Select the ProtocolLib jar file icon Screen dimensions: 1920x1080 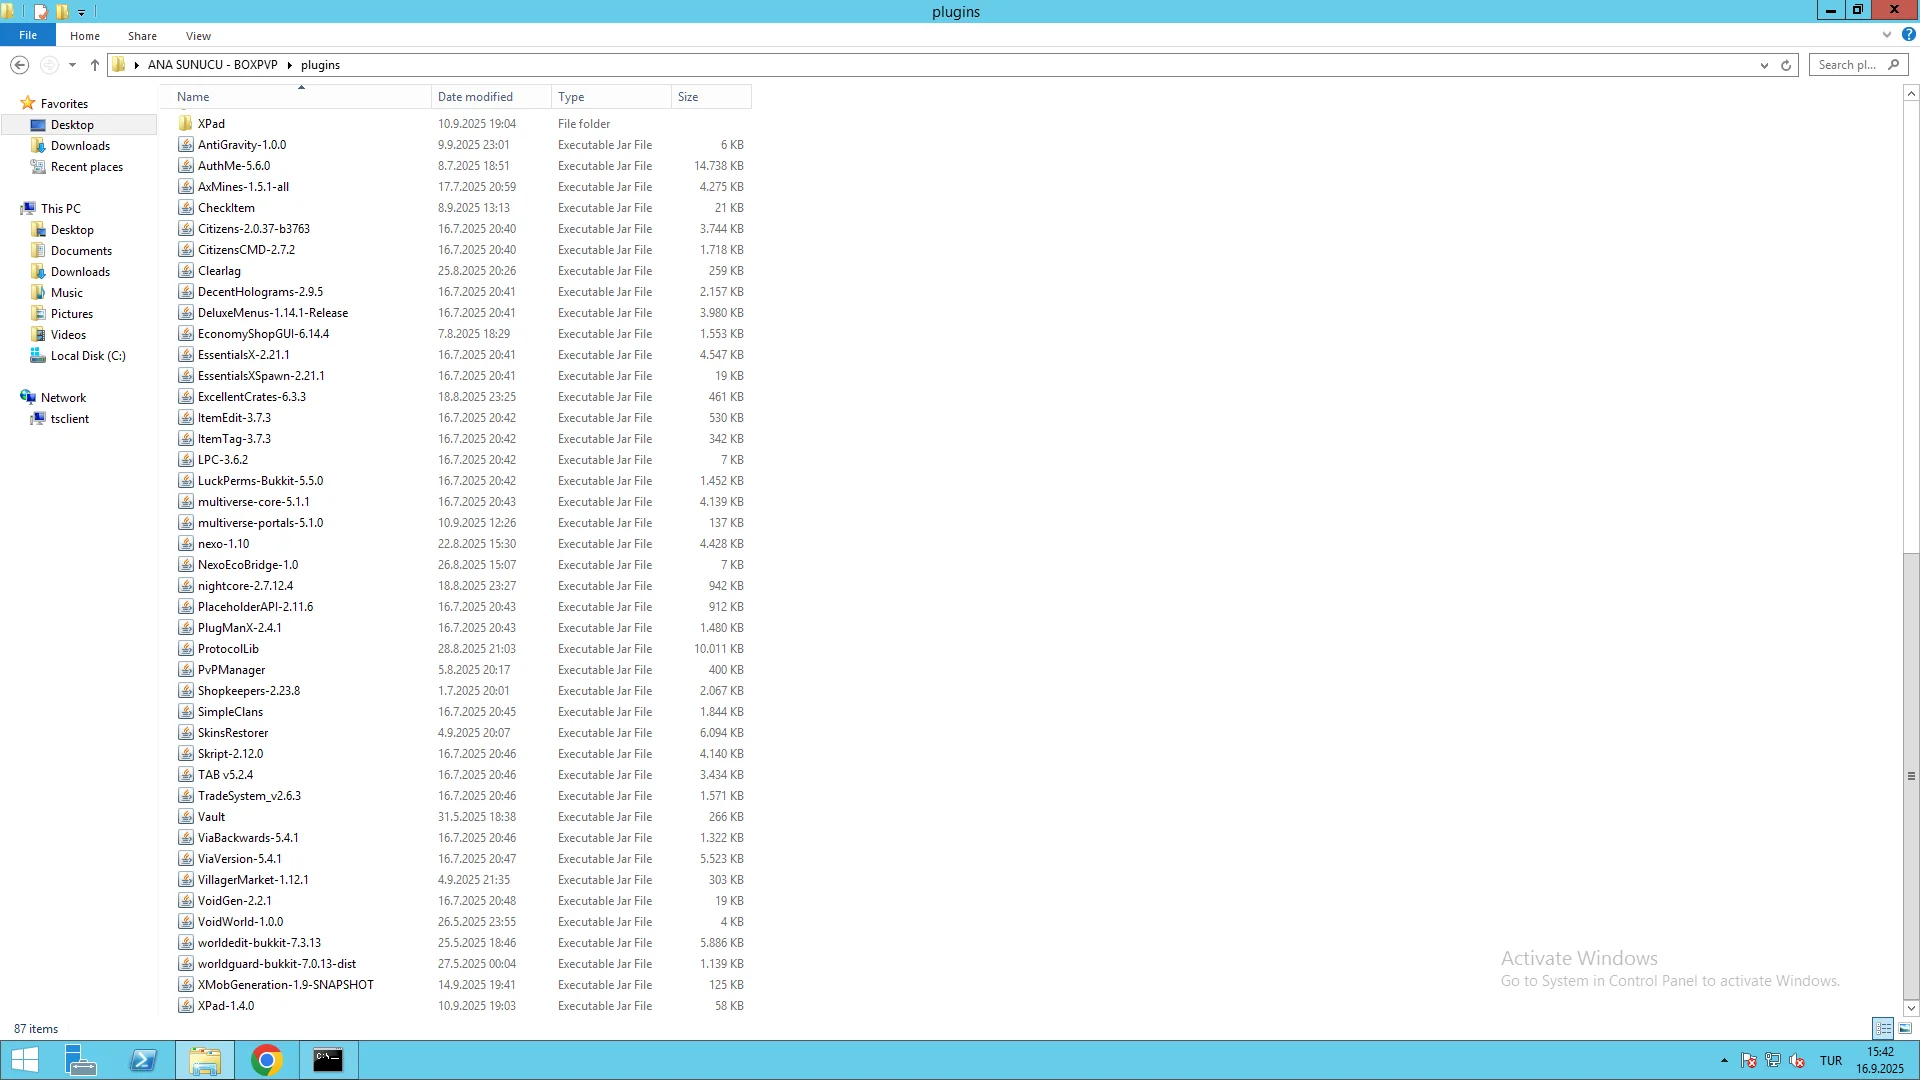(186, 649)
